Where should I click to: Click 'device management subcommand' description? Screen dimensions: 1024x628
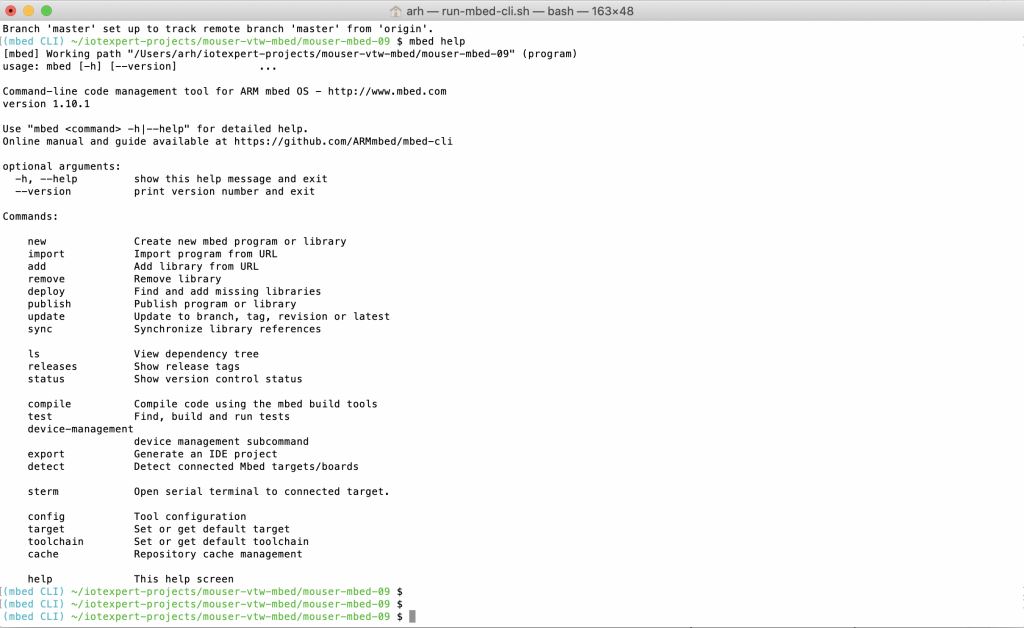(x=221, y=441)
